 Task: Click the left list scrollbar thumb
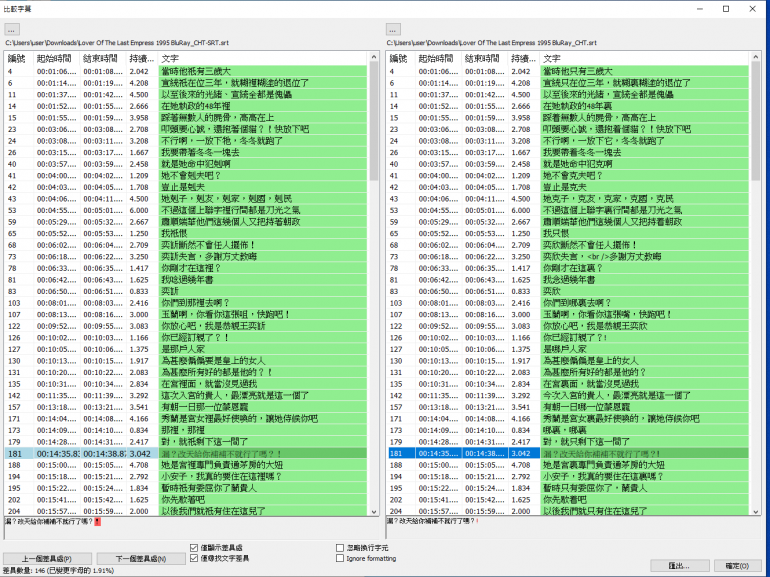pos(374,121)
